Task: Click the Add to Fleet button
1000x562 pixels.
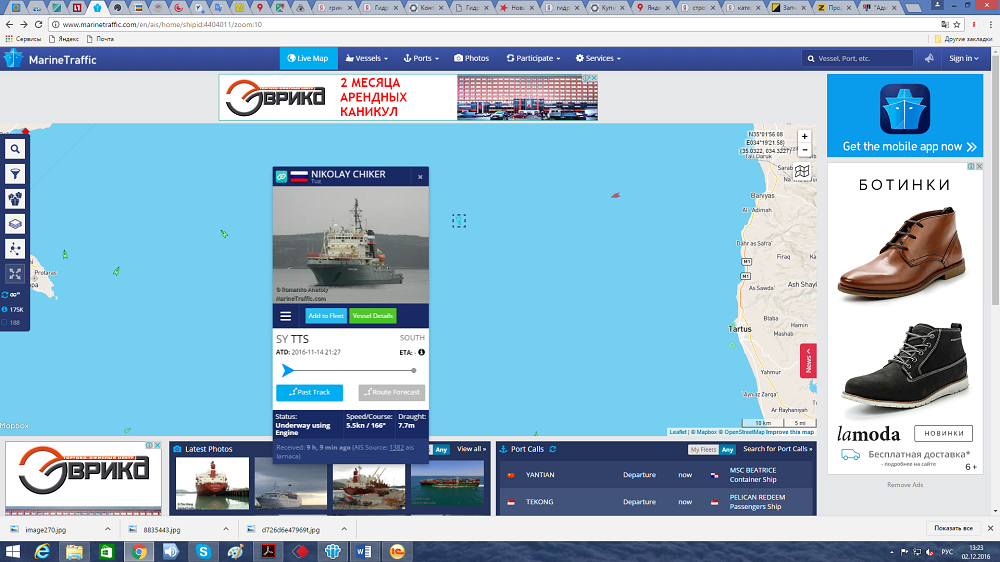Action: [326, 316]
